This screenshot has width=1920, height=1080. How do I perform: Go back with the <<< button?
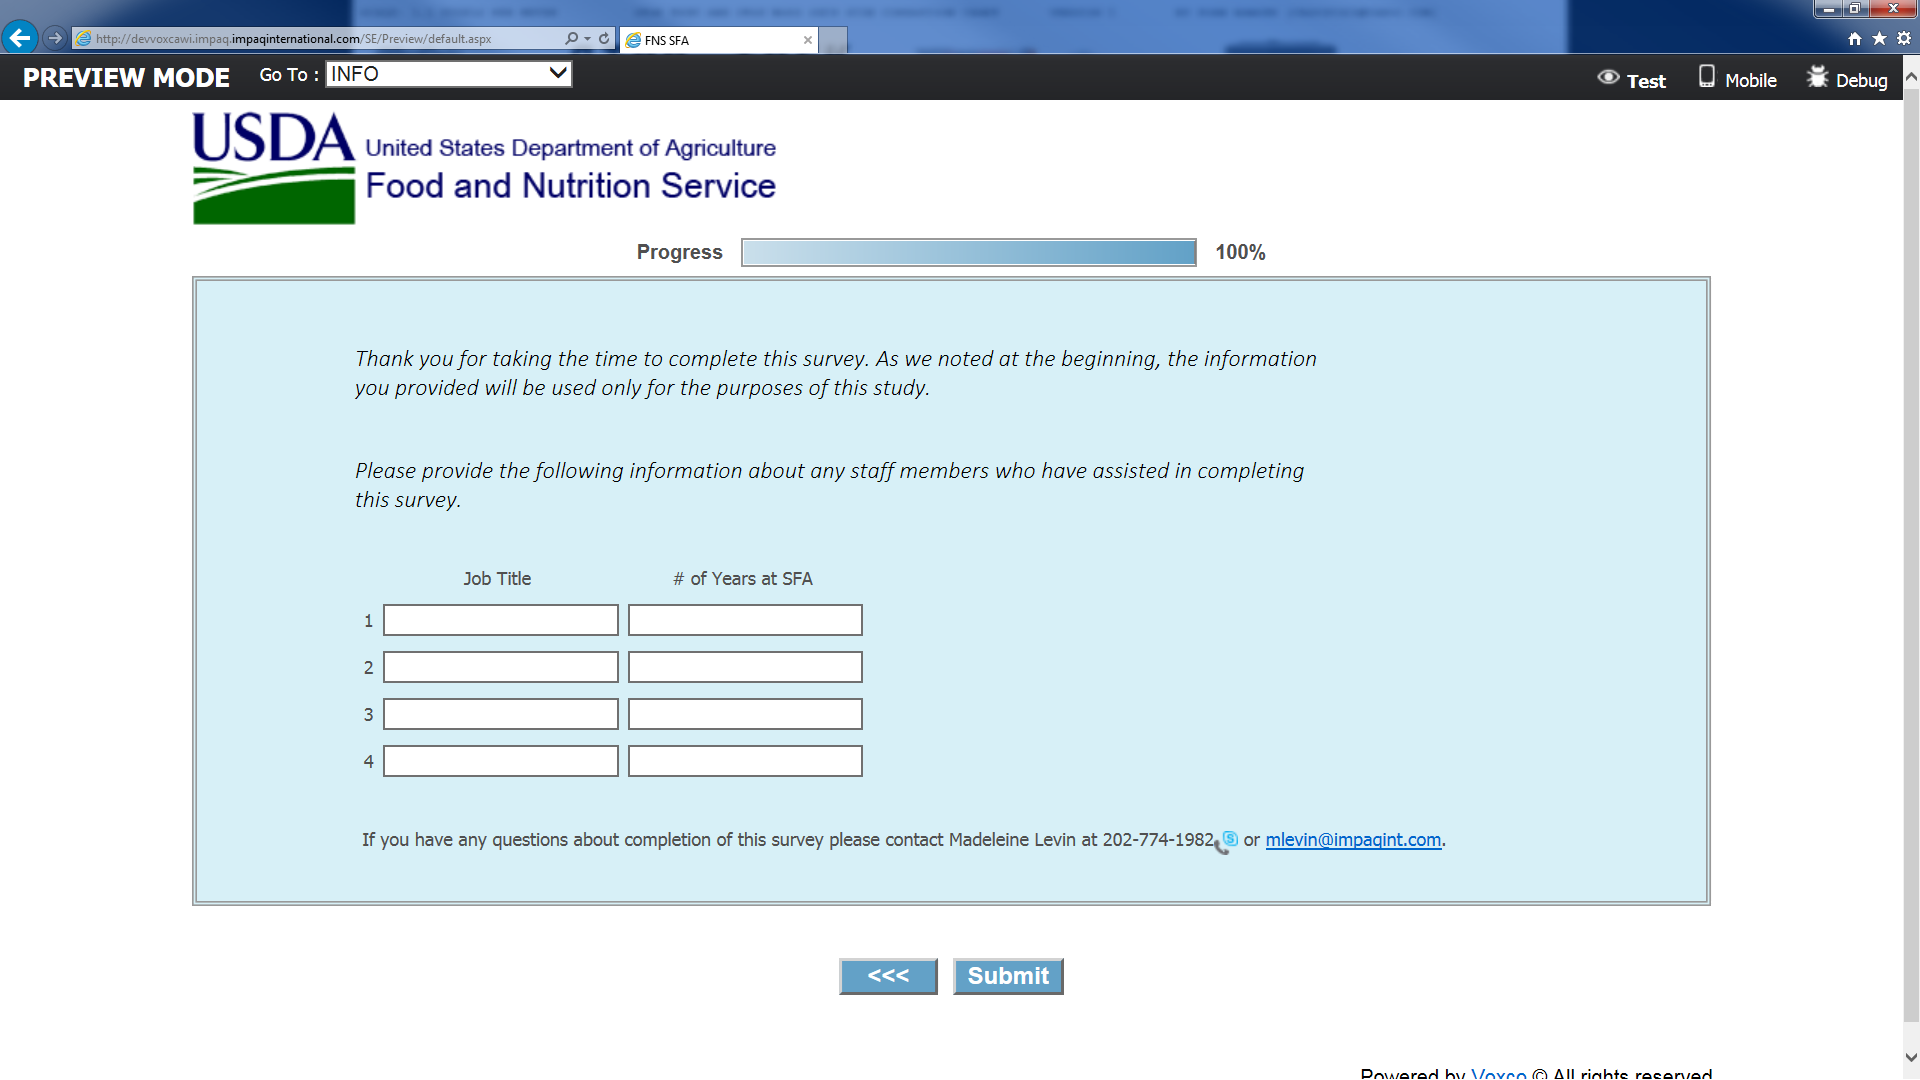coord(888,976)
